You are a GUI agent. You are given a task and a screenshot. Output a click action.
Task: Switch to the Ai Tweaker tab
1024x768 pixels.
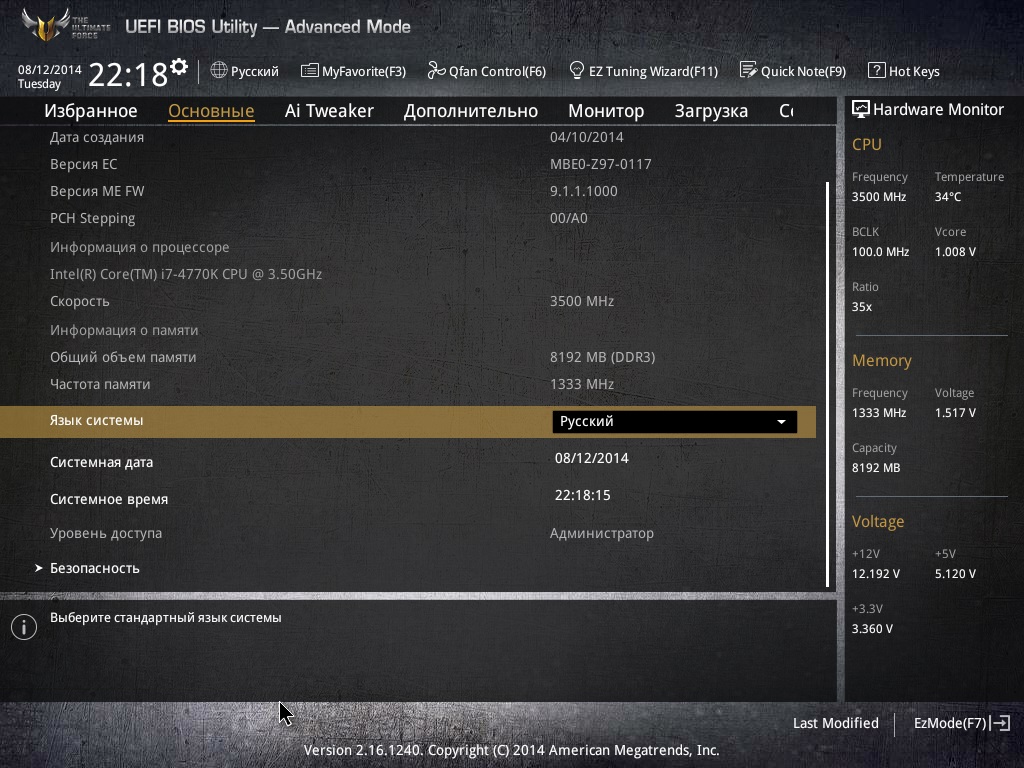click(x=329, y=111)
